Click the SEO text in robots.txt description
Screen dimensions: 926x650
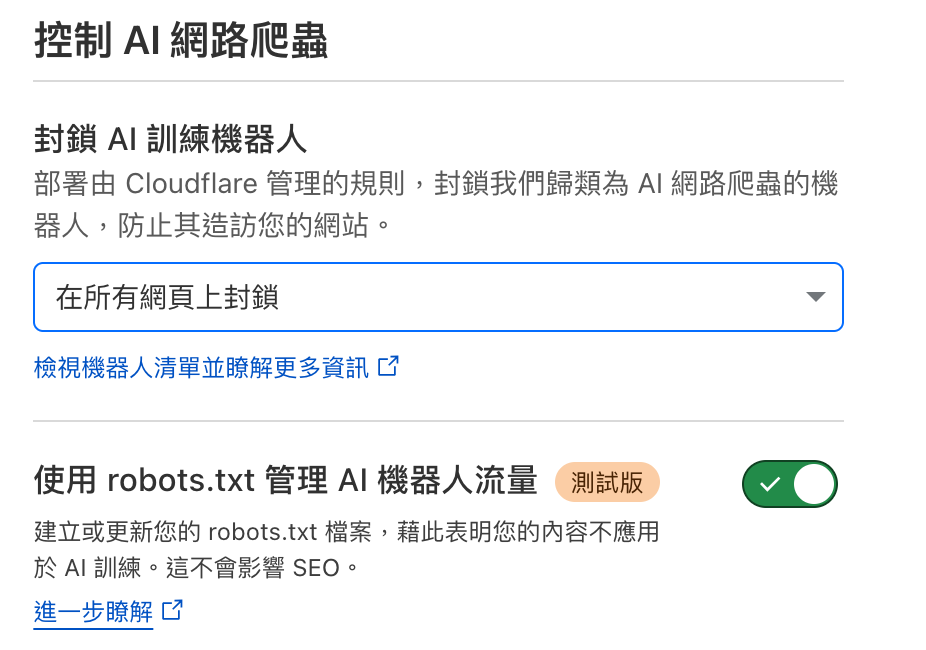316,568
